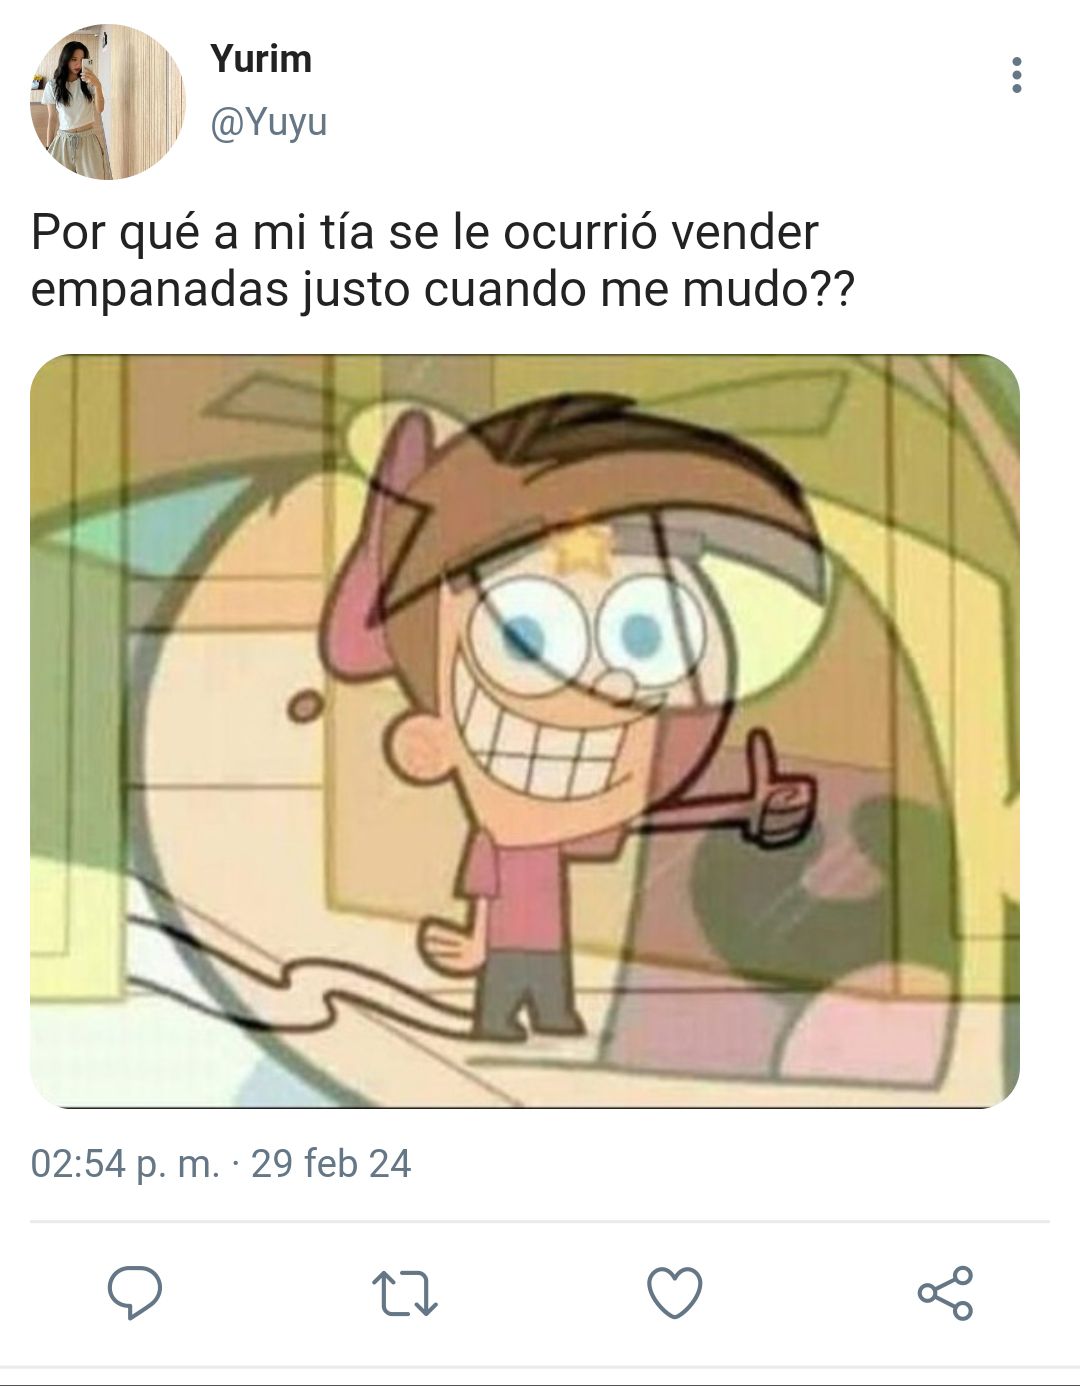Click the 02:54 p. m. timestamp
The height and width of the screenshot is (1386, 1080).
click(x=125, y=1164)
